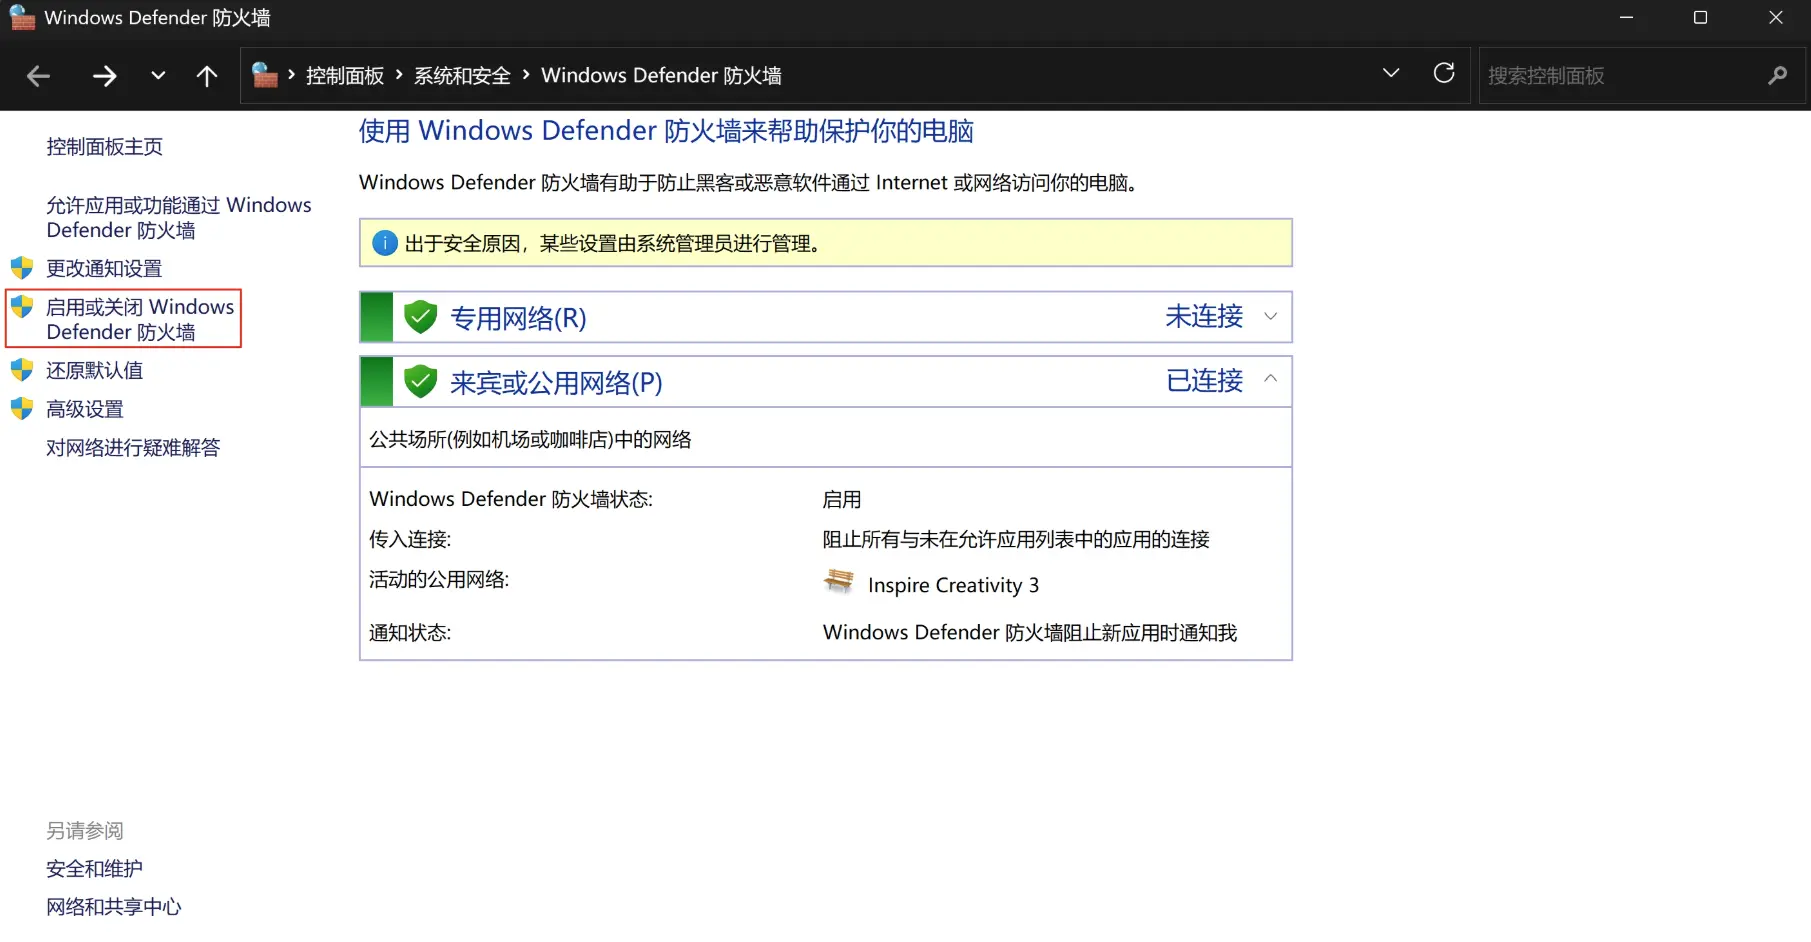The width and height of the screenshot is (1811, 942).
Task: Select 系统和安全 in the breadcrumb path
Action: tap(462, 76)
